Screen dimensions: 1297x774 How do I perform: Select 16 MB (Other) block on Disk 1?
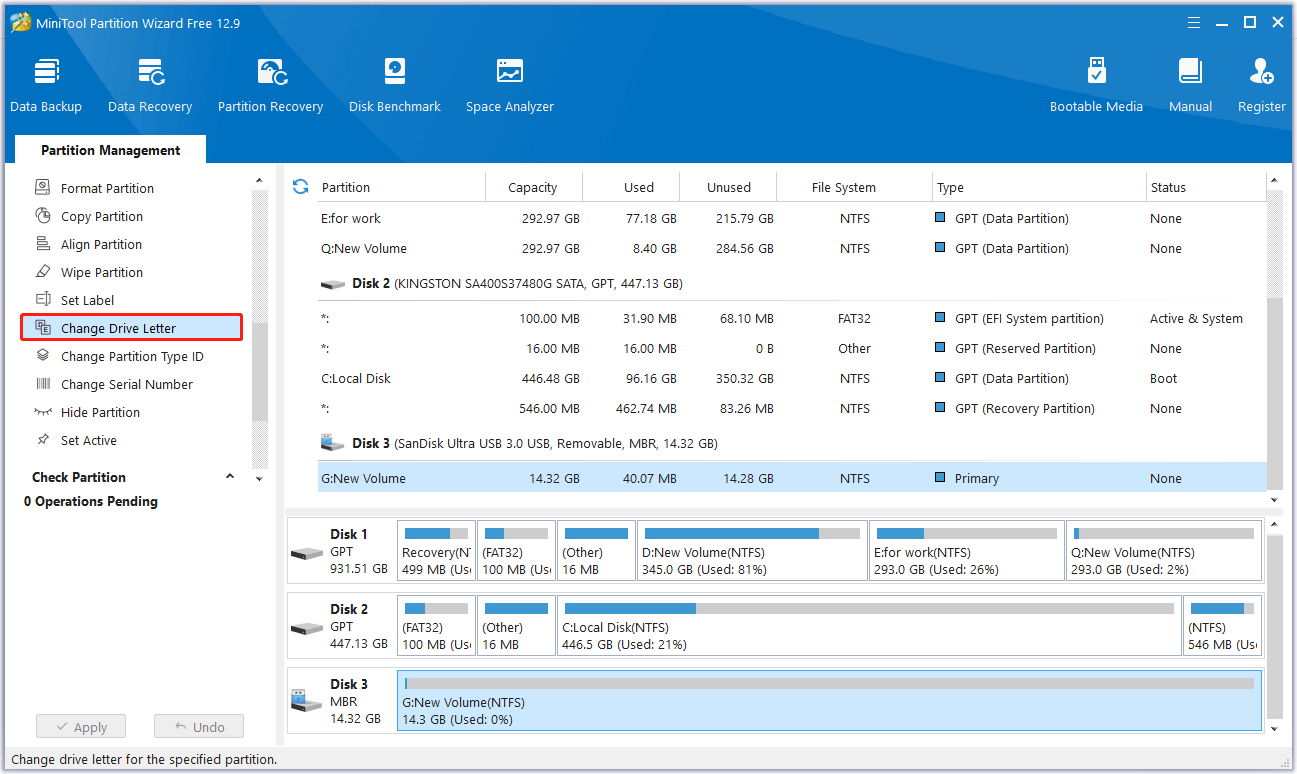pyautogui.click(x=596, y=550)
